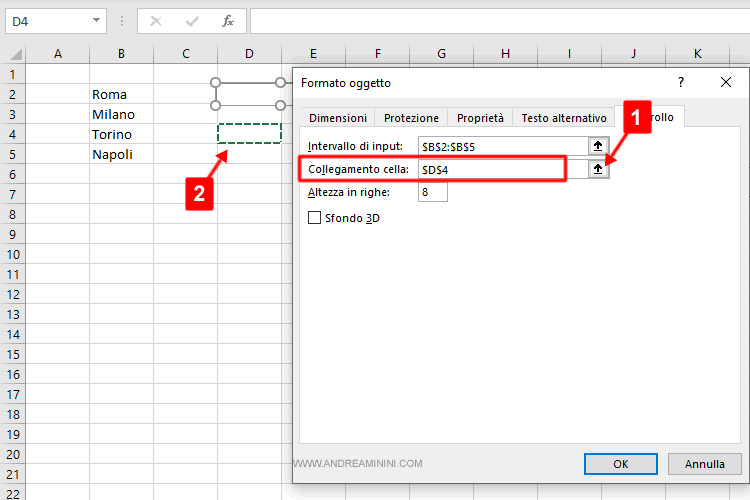This screenshot has width=750, height=500.
Task: Select column K header
Action: click(697, 54)
